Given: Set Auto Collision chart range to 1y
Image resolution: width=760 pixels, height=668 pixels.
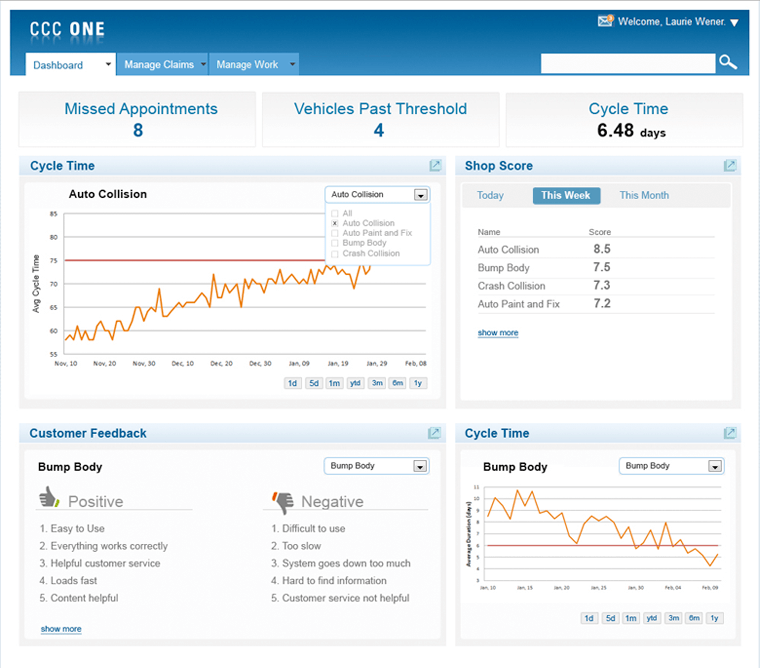Looking at the screenshot, I should pos(418,383).
